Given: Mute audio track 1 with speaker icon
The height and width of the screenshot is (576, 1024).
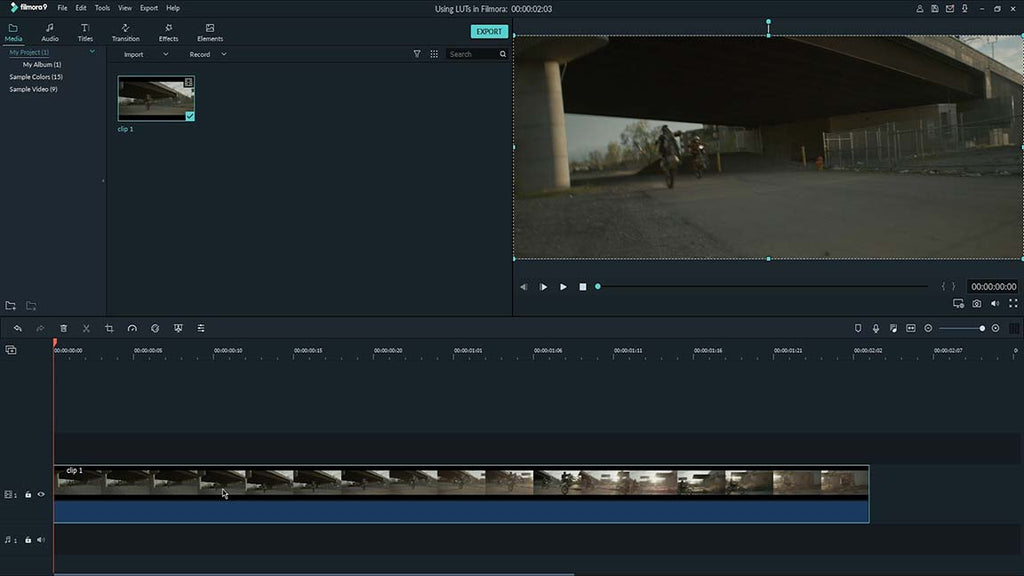Looking at the screenshot, I should pyautogui.click(x=41, y=540).
